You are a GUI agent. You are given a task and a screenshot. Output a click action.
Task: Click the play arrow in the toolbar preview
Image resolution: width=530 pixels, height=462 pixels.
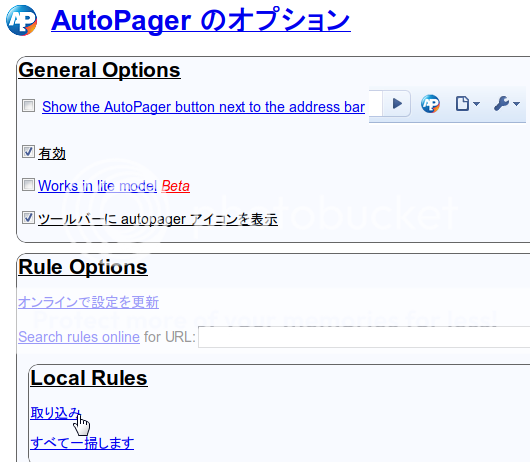[397, 103]
